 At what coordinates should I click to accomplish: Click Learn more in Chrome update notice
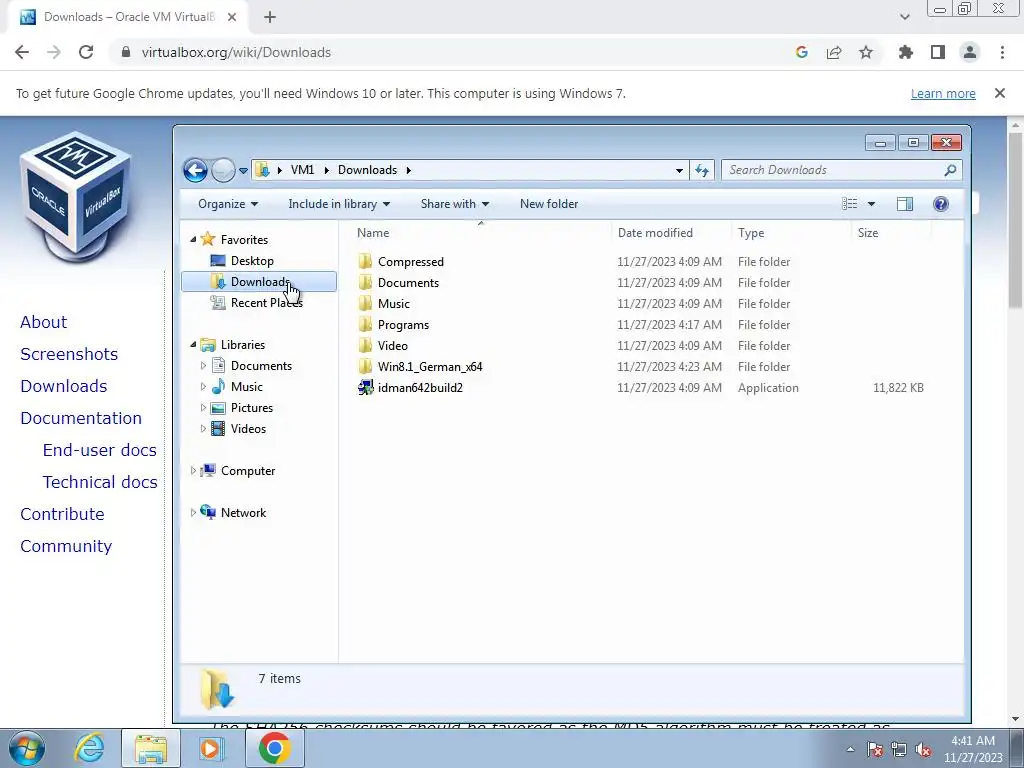(943, 93)
